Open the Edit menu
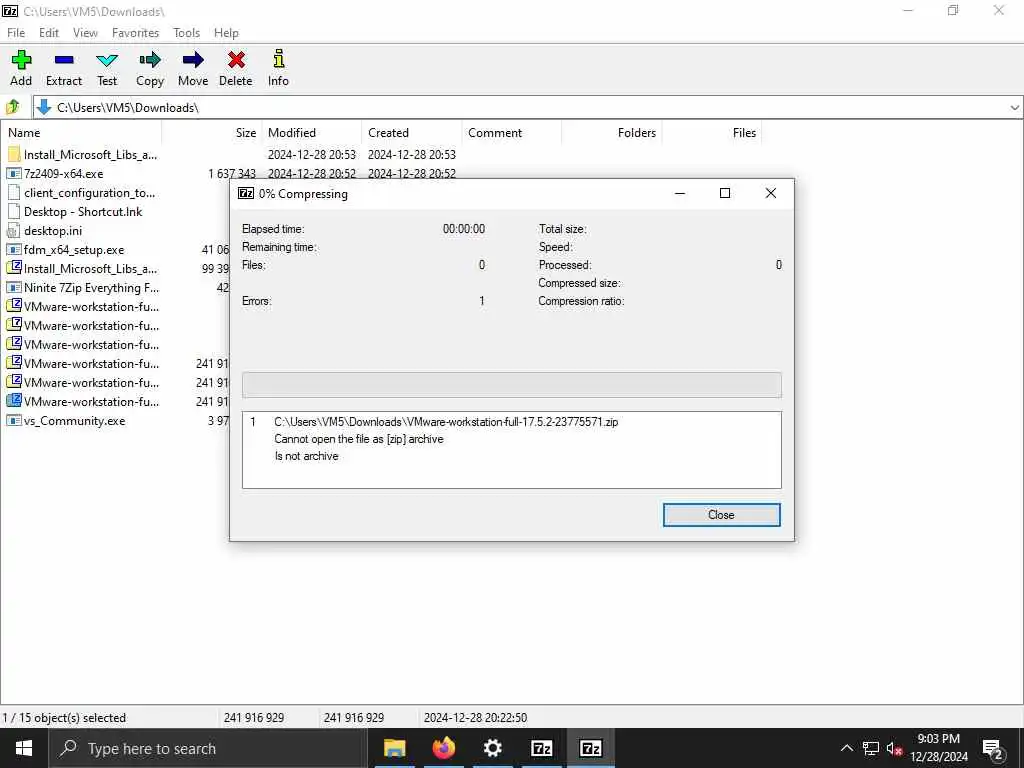 tap(49, 33)
